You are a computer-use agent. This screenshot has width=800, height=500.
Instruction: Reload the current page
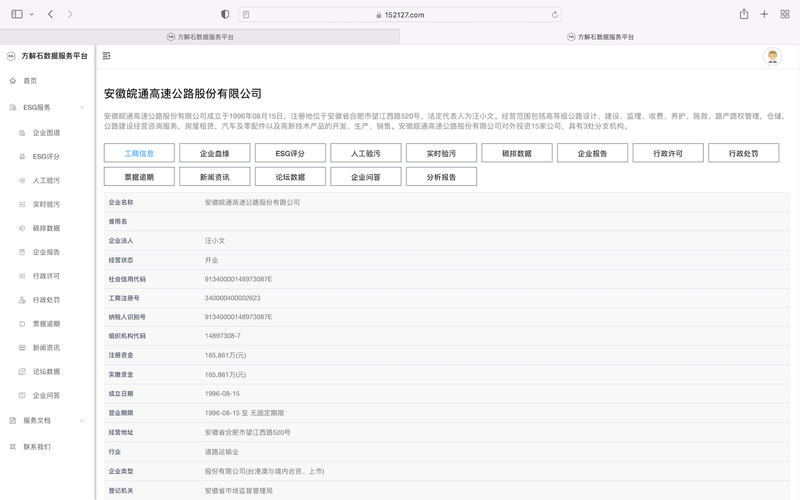(x=555, y=15)
